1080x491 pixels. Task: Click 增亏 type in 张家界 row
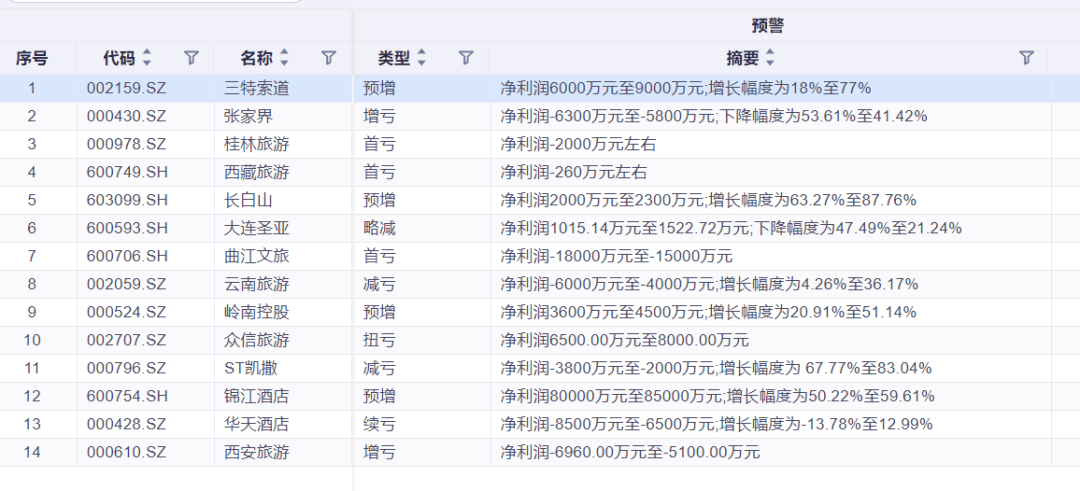[379, 116]
